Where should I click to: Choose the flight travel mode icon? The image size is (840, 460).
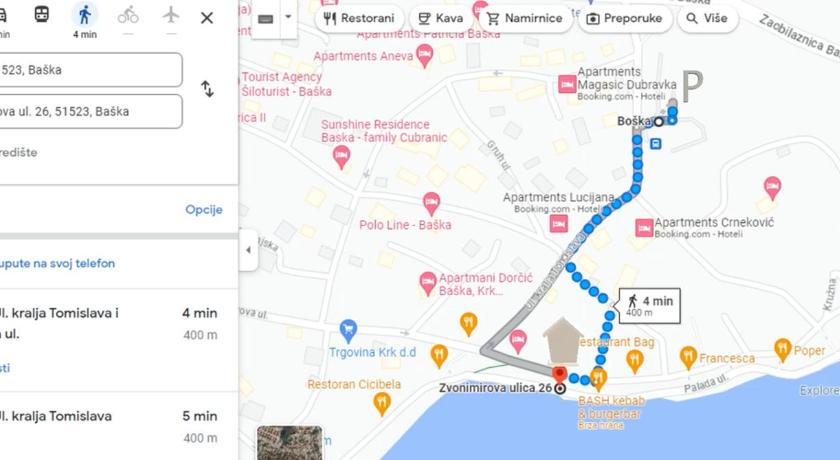click(171, 15)
